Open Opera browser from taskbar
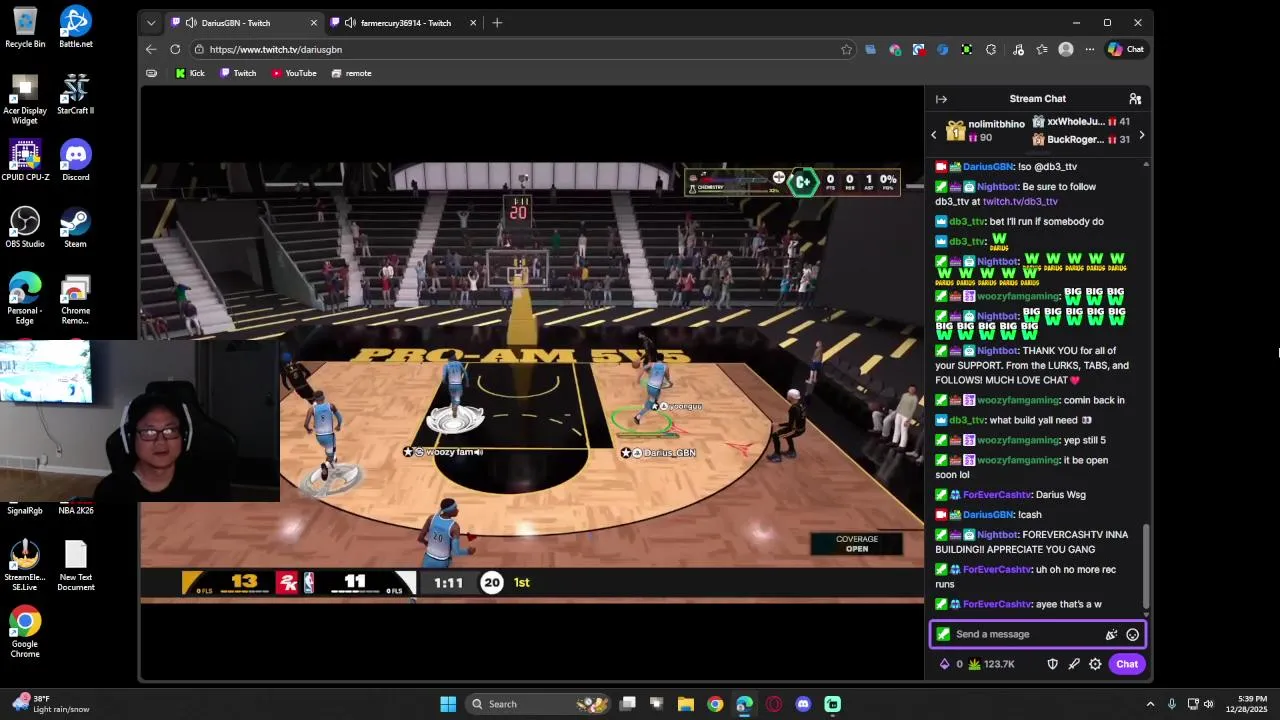This screenshot has height=720, width=1280. [774, 704]
